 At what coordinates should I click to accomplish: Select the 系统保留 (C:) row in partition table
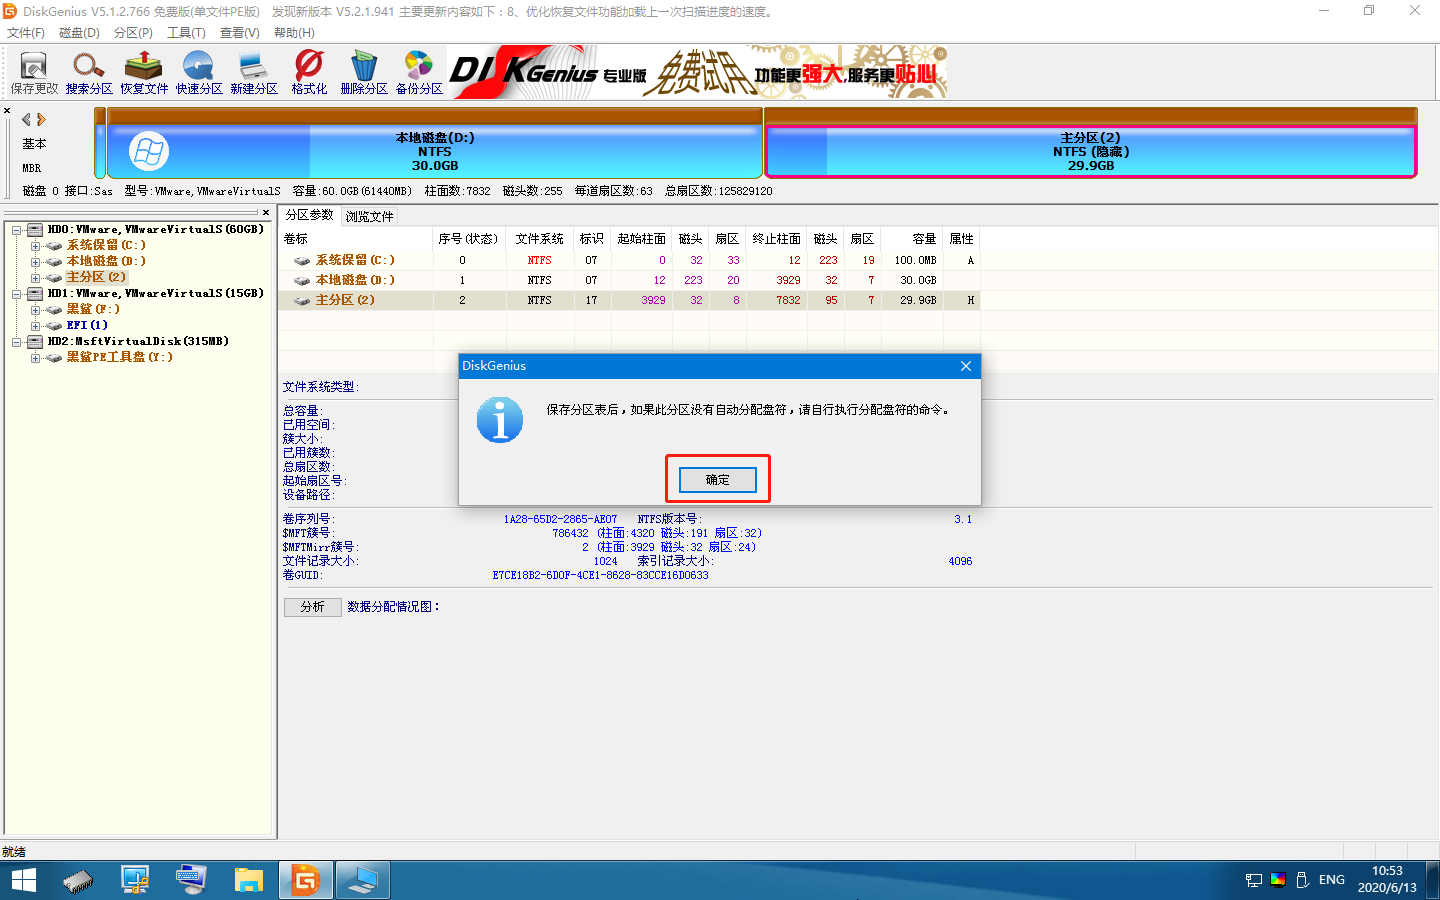[630, 260]
